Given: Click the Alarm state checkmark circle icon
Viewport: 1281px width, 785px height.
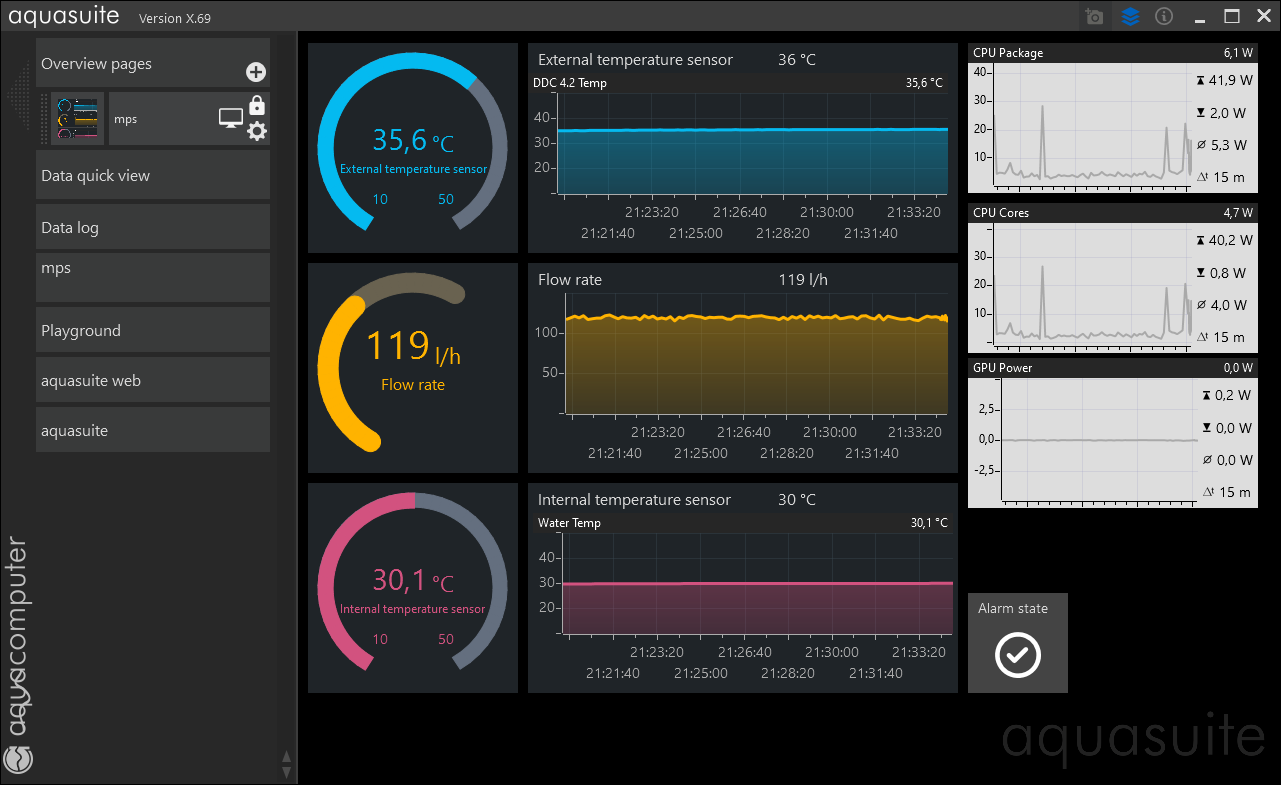Looking at the screenshot, I should pyautogui.click(x=1018, y=656).
